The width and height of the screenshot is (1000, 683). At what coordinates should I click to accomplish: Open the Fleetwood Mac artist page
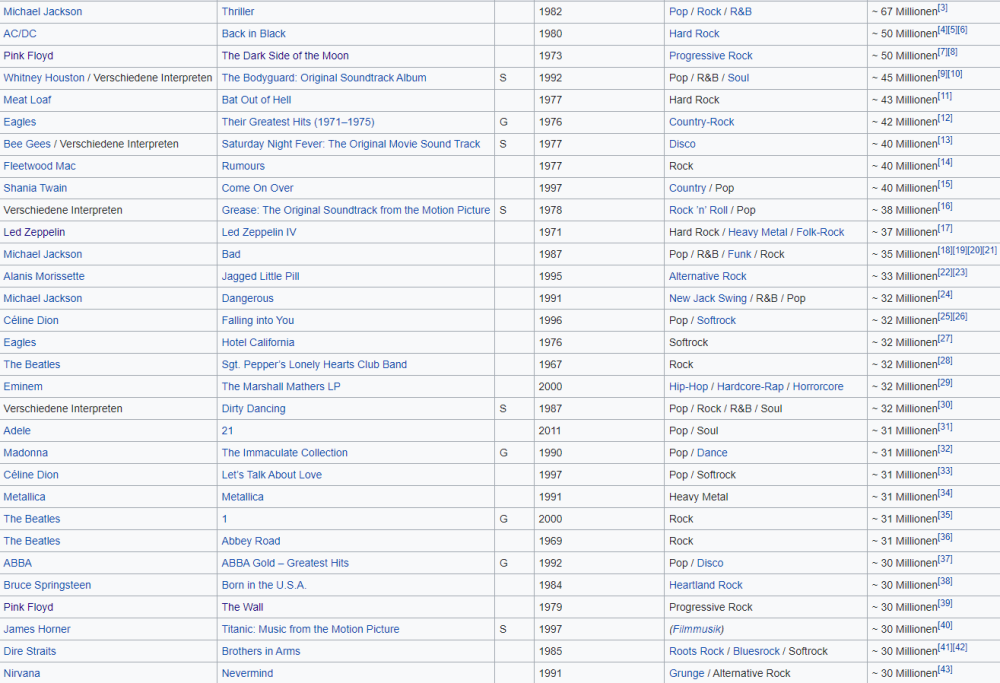(39, 166)
